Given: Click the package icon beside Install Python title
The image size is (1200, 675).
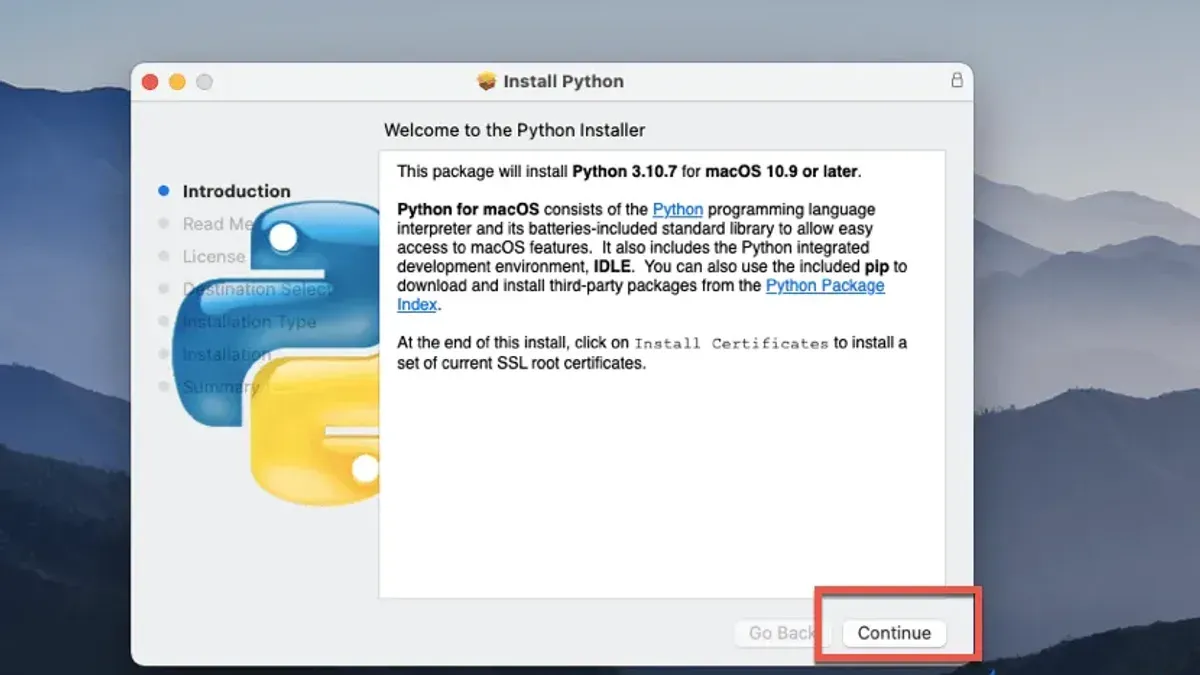Looking at the screenshot, I should click(487, 81).
